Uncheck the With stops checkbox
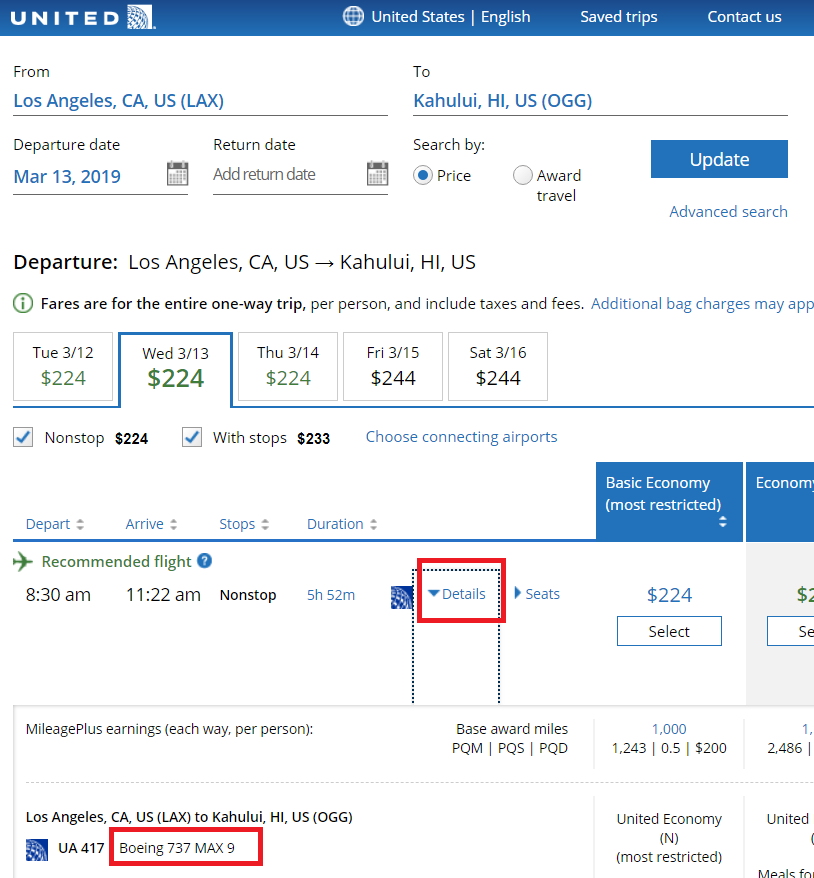The image size is (814, 878). pyautogui.click(x=192, y=437)
